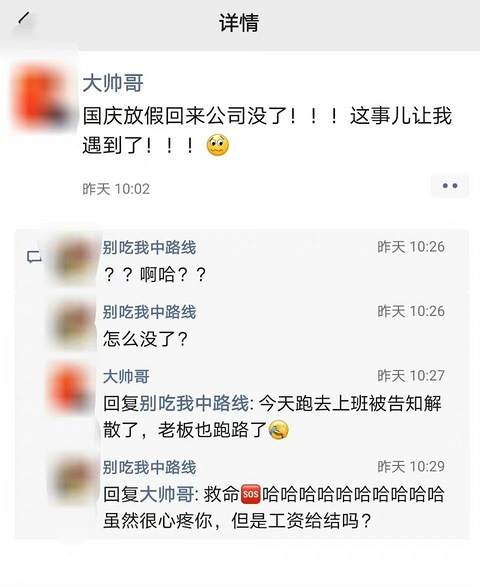Open 大帅哥 profile from post name
The height and width of the screenshot is (587, 480).
pos(113,83)
